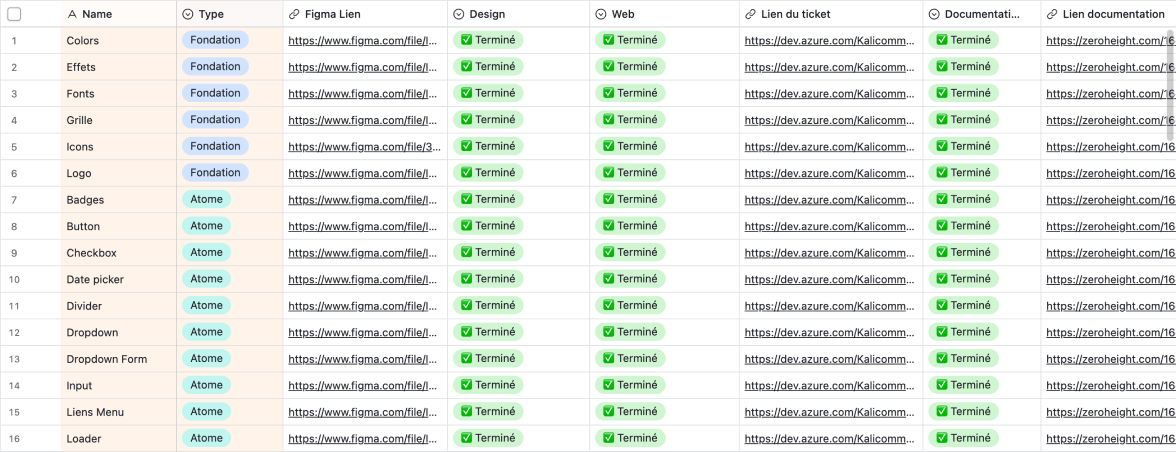Open Azure ticket link in Divider row
The image size is (1176, 452).
(x=830, y=307)
